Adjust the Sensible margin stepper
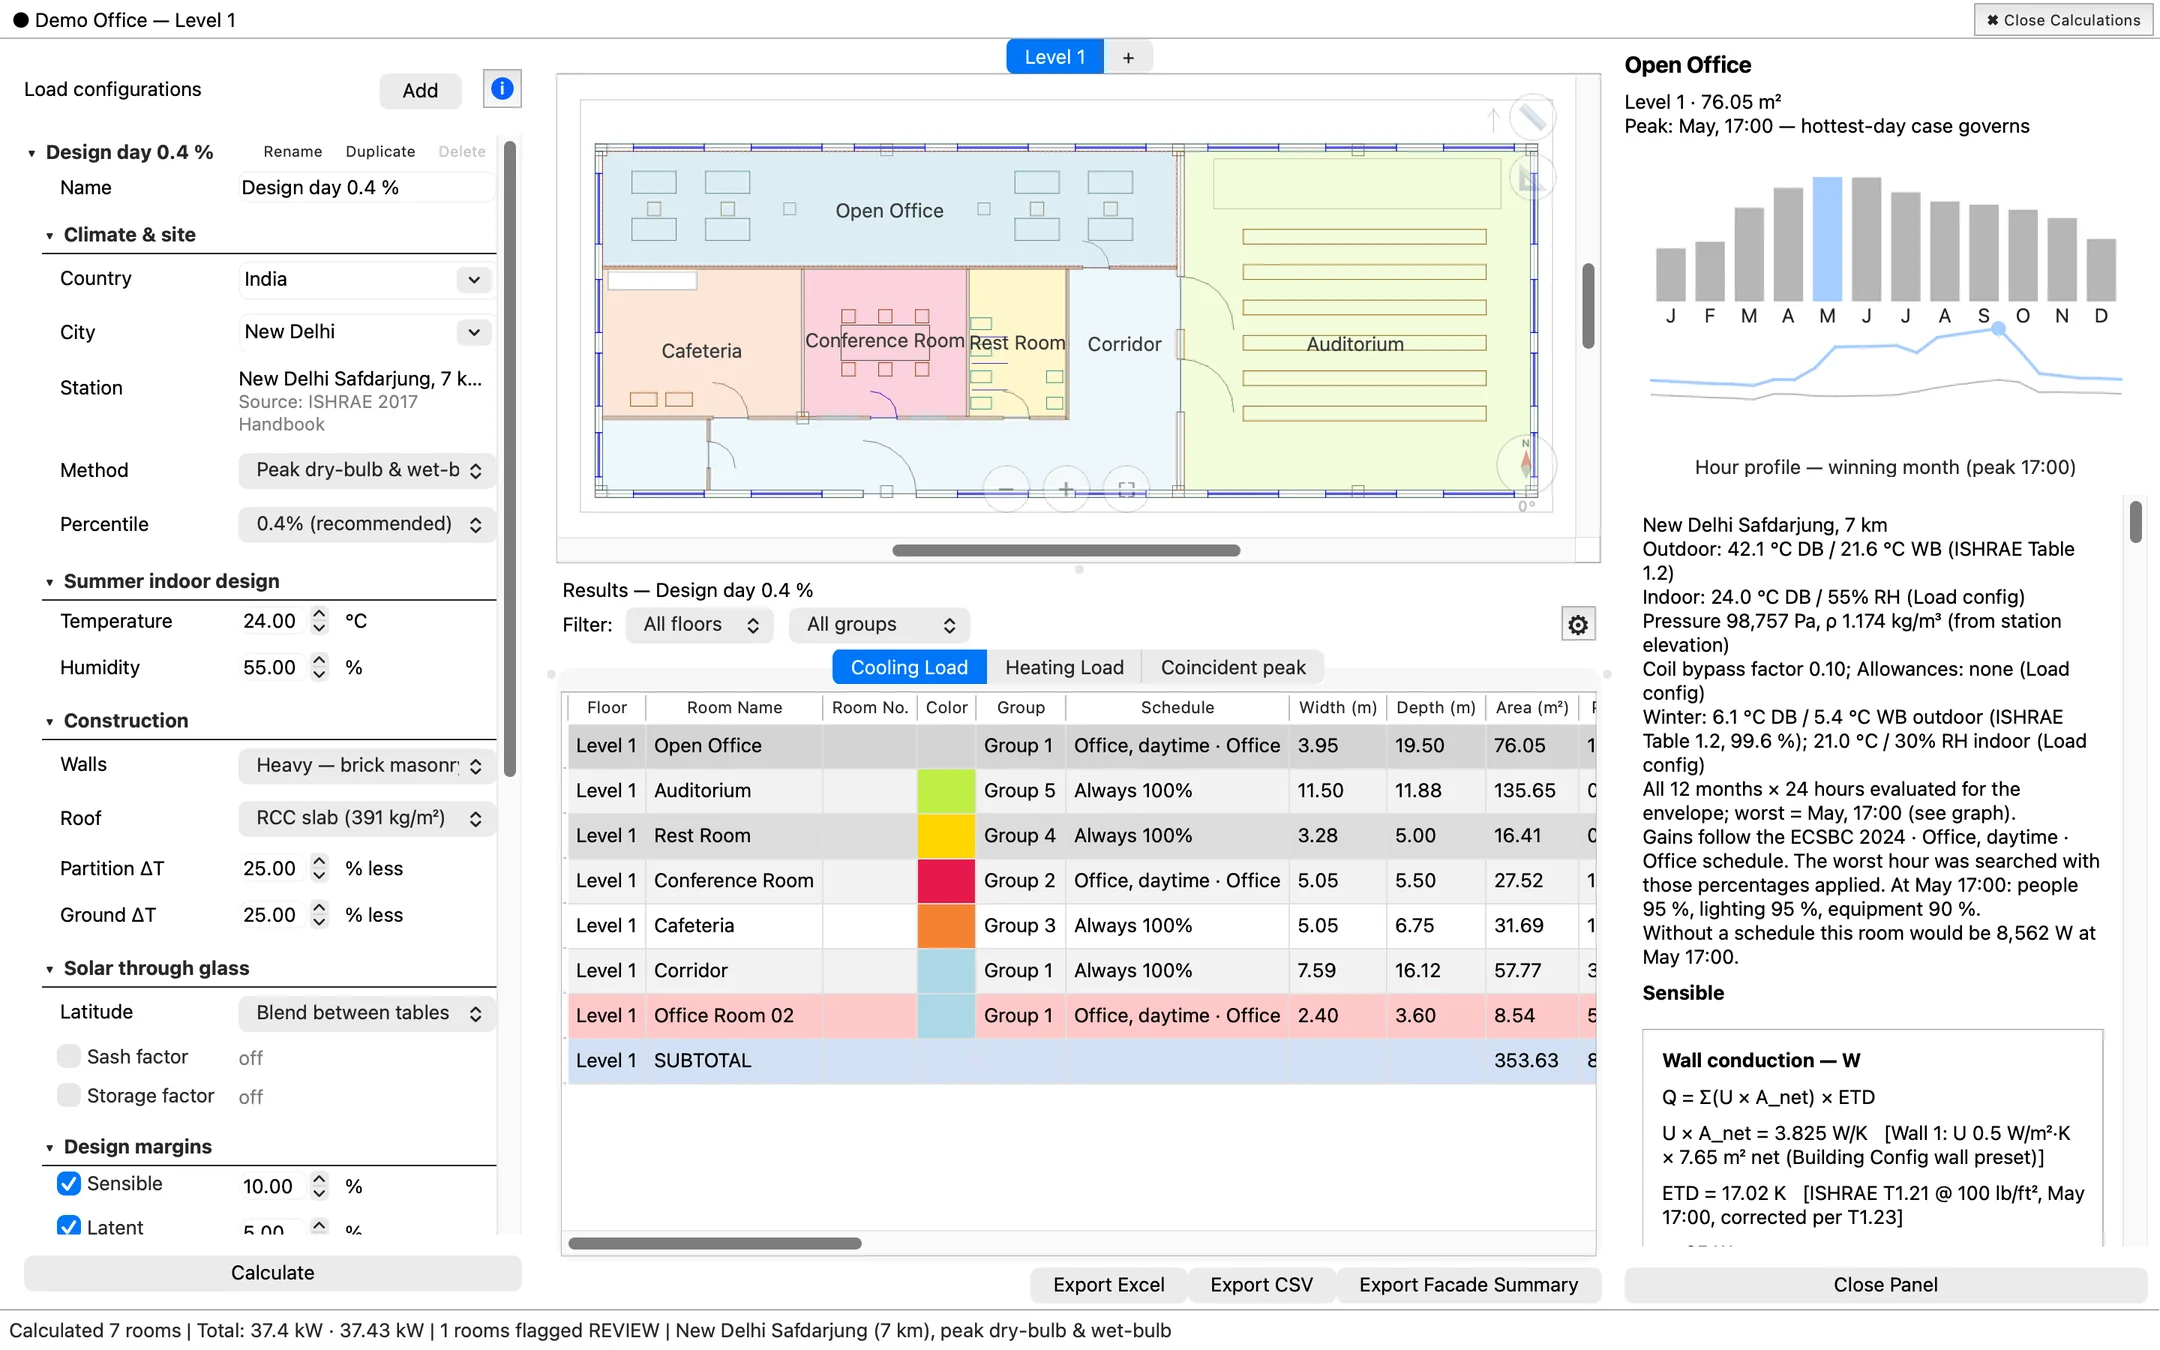Screen dimensions: 2160x1350 click(x=319, y=1186)
